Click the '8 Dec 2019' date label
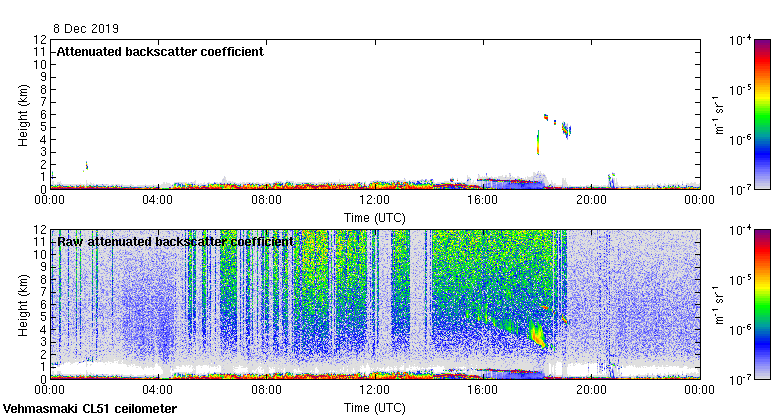Viewport: 780px width, 420px height. click(x=86, y=28)
